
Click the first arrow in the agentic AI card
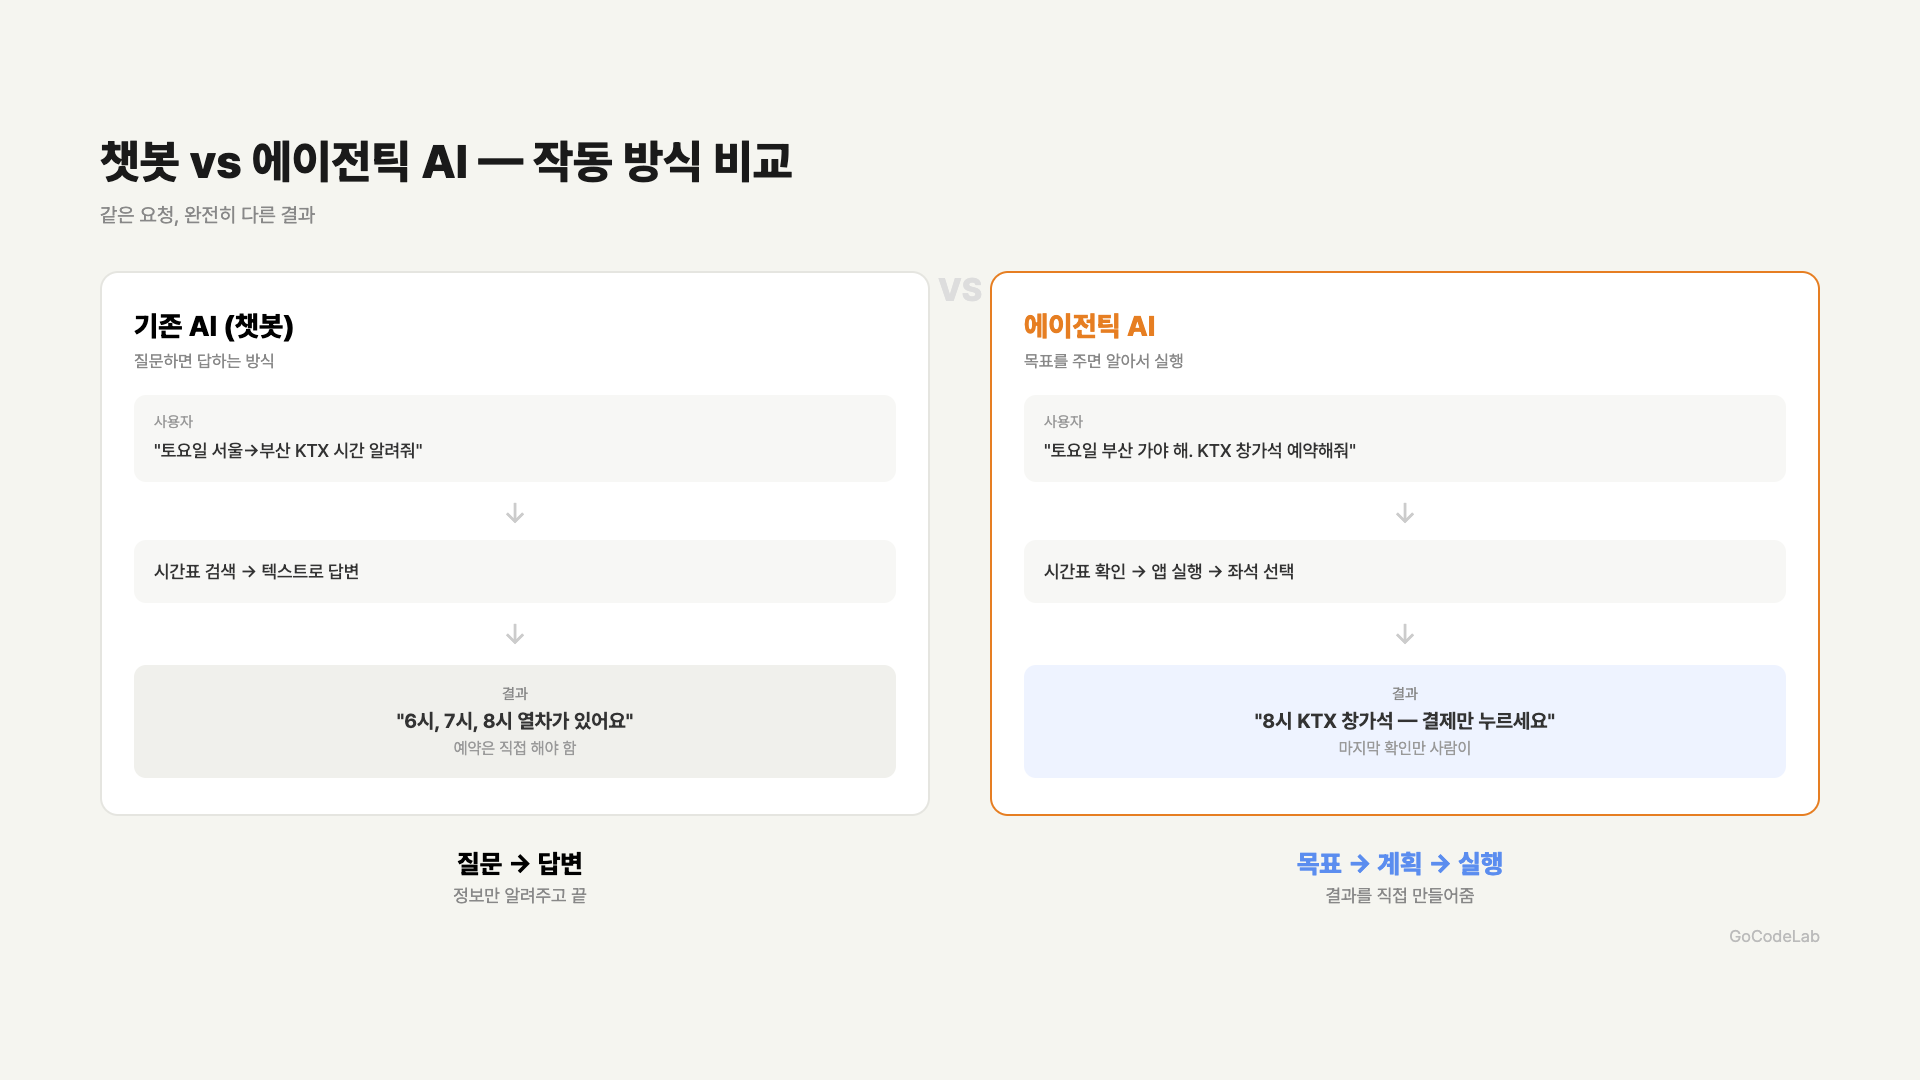click(1404, 513)
